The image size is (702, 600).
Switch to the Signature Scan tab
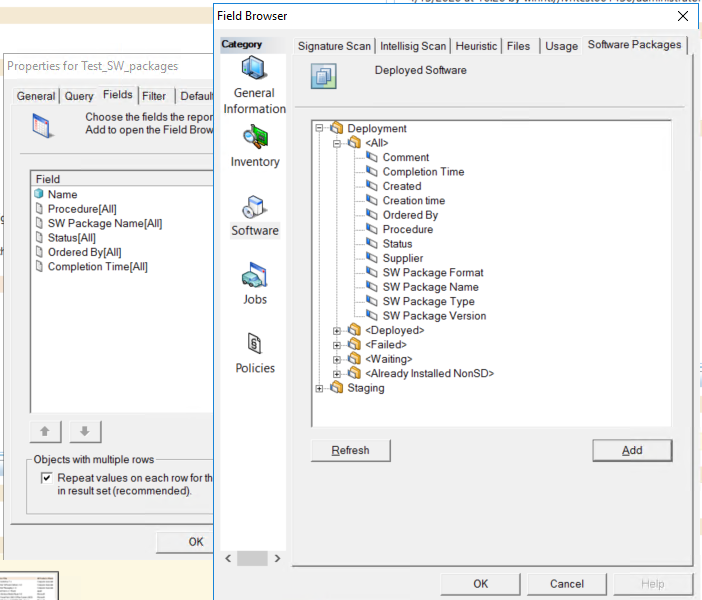(x=334, y=46)
